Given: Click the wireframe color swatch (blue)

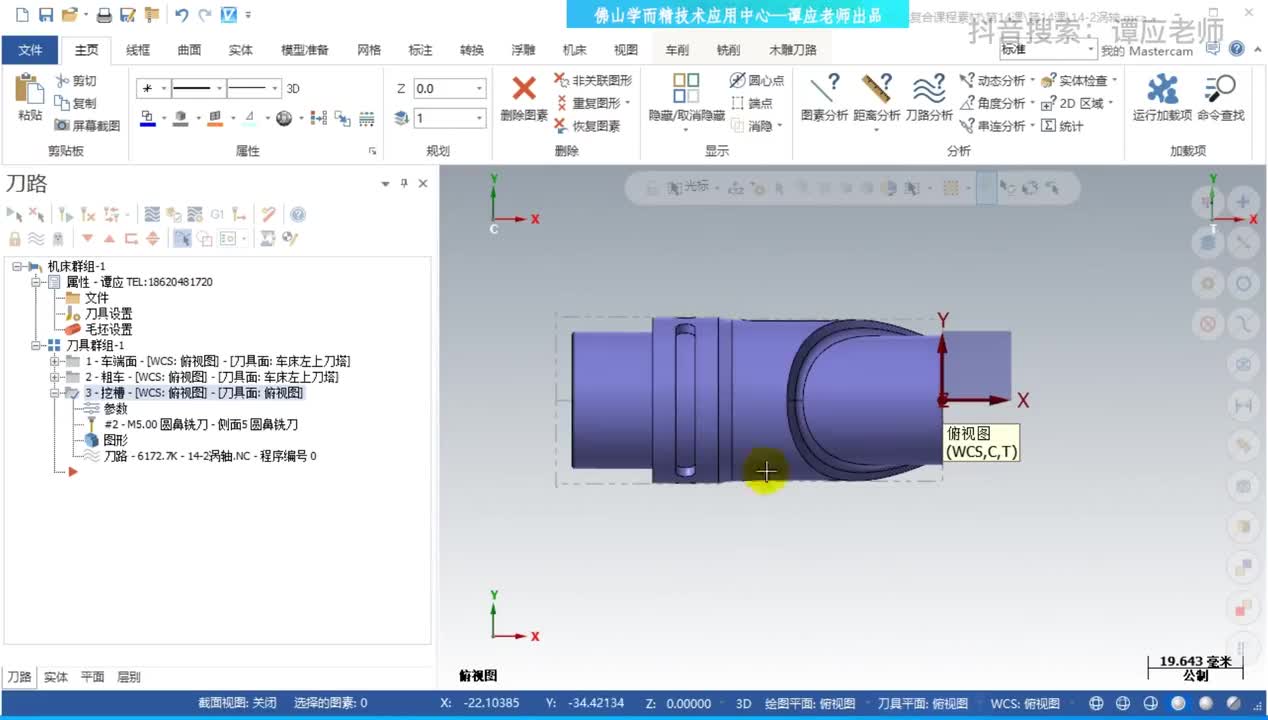Looking at the screenshot, I should 147,118.
